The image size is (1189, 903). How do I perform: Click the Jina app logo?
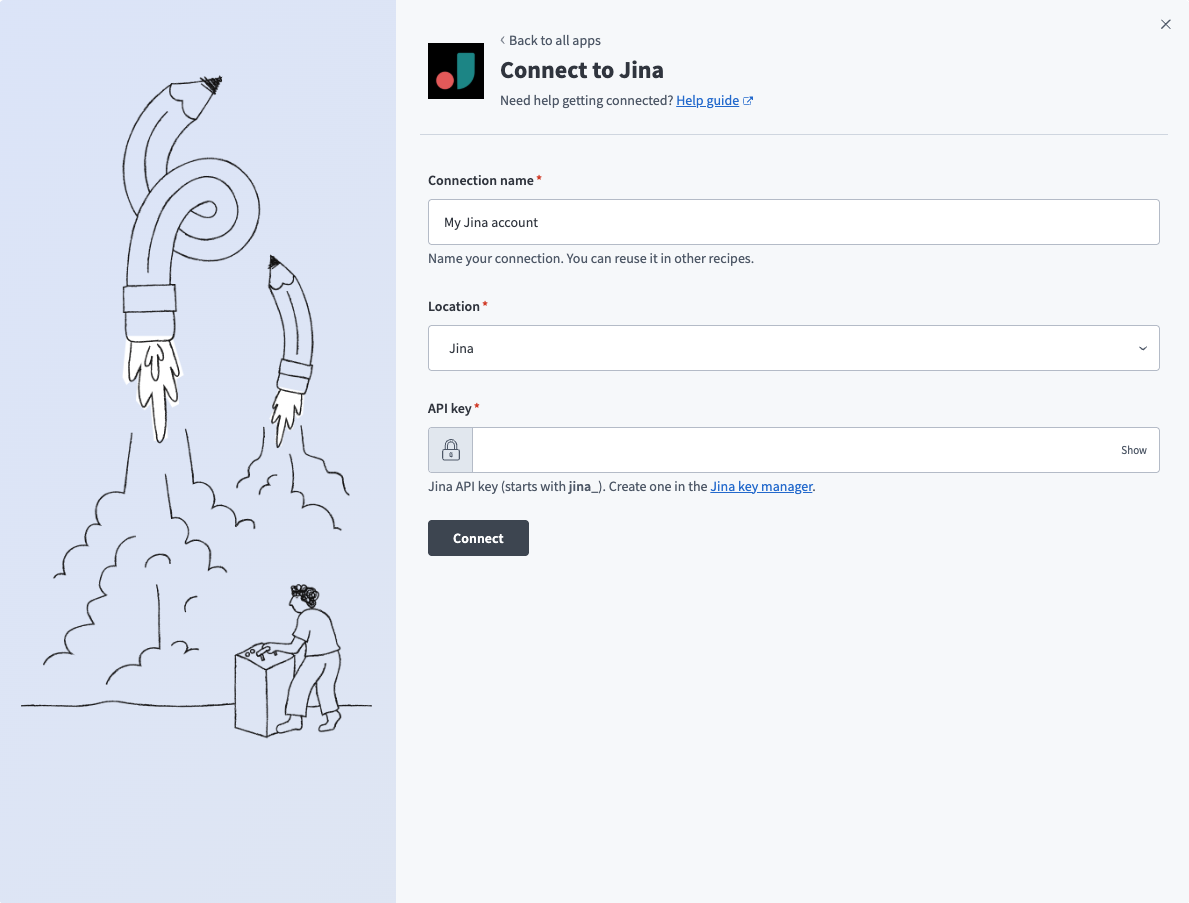(456, 71)
